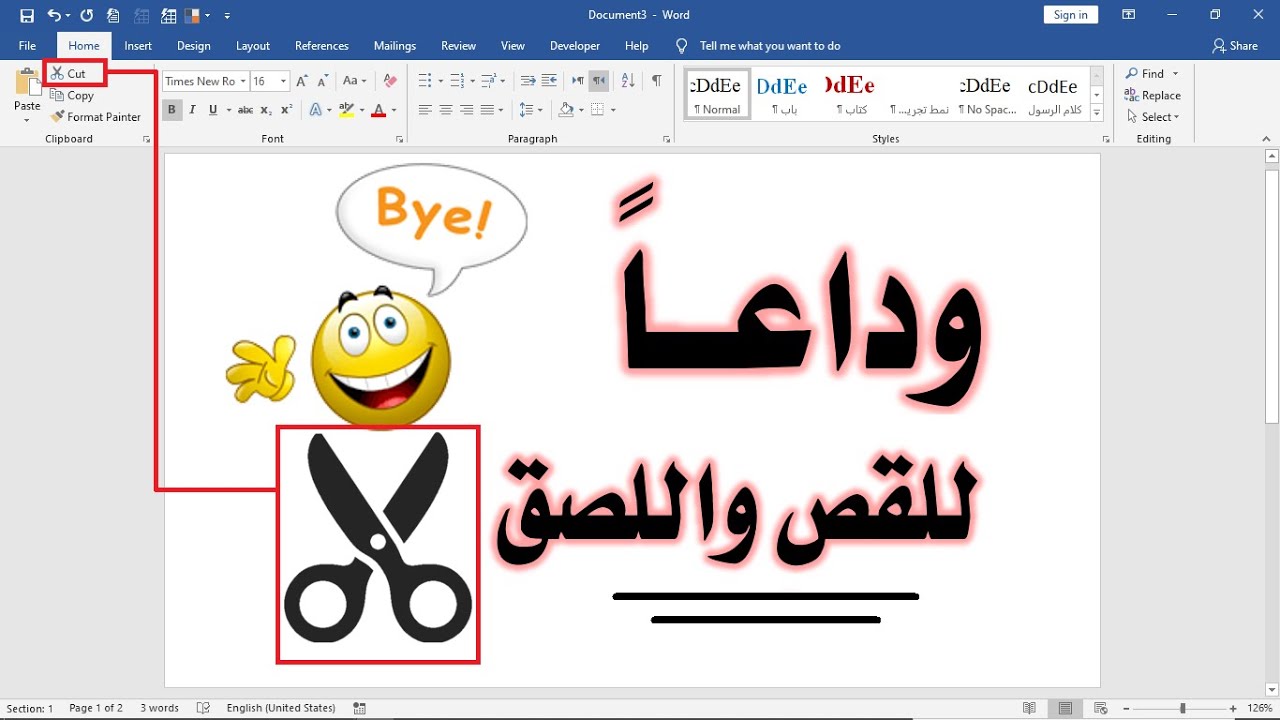Click the zoom slider handle in status bar

(1182, 708)
